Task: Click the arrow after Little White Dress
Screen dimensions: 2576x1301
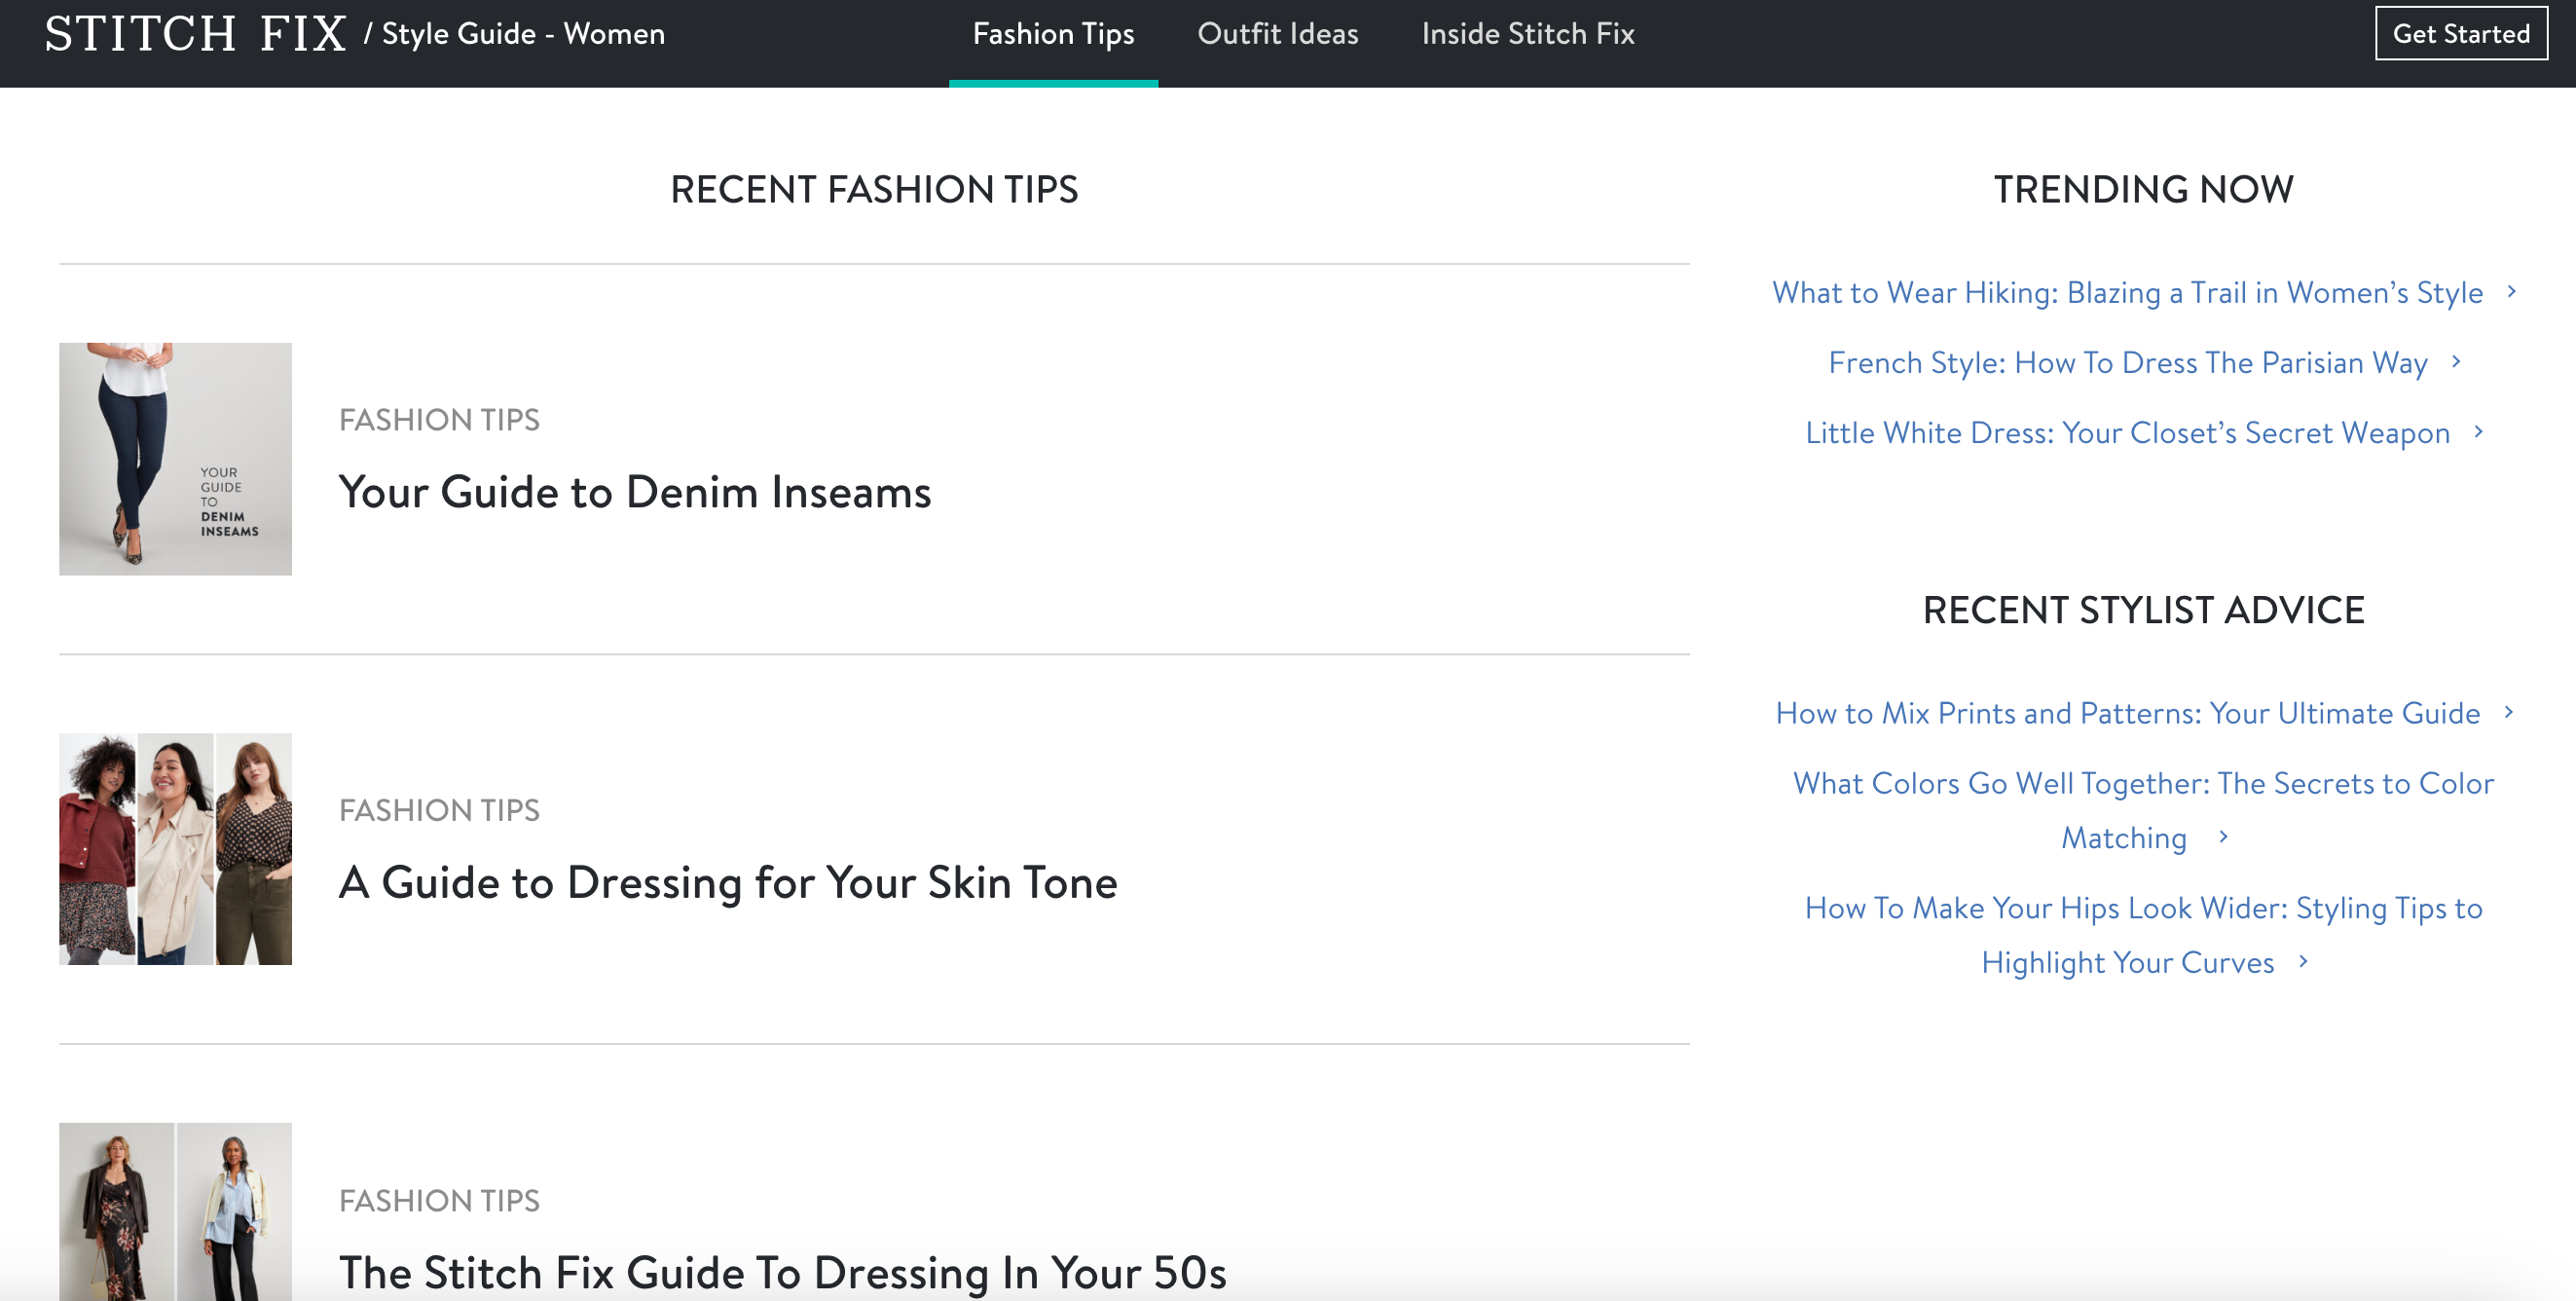Action: [2479, 432]
